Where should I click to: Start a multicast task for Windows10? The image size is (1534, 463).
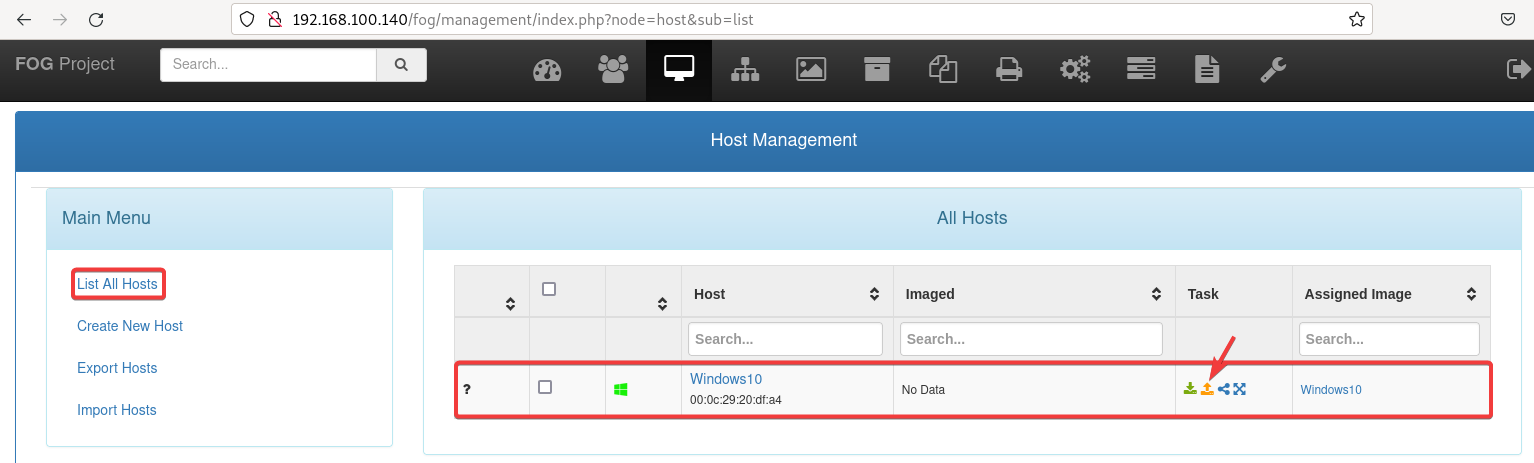tap(1224, 389)
